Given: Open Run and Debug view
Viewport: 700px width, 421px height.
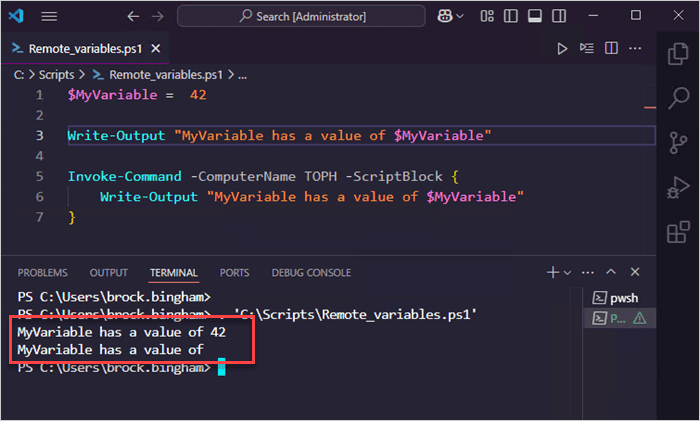Looking at the screenshot, I should [678, 187].
